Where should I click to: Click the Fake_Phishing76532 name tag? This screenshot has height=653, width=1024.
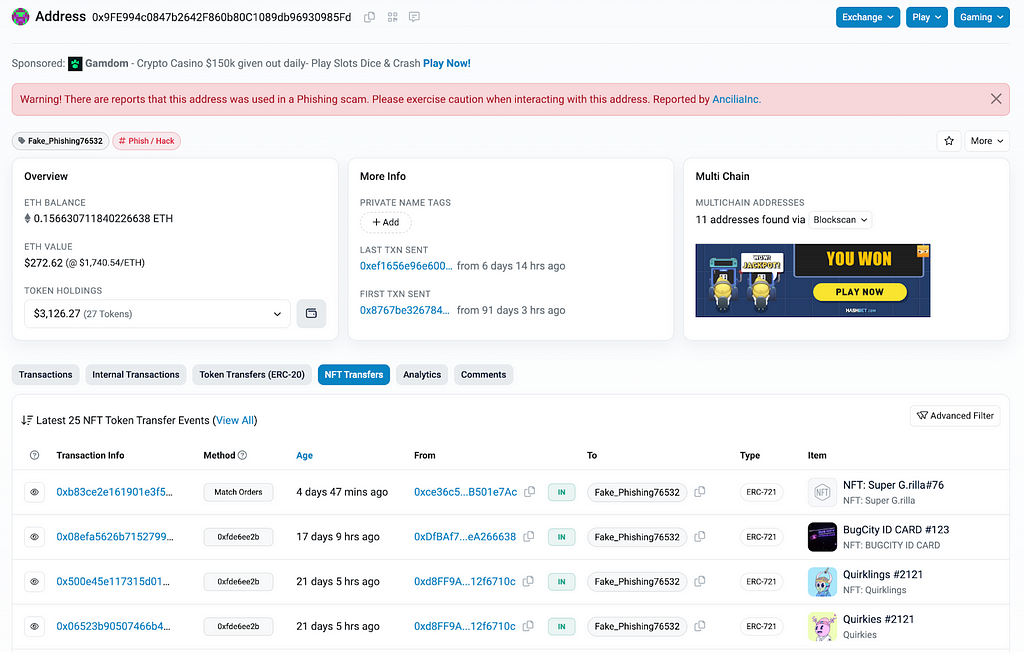pyautogui.click(x=60, y=141)
